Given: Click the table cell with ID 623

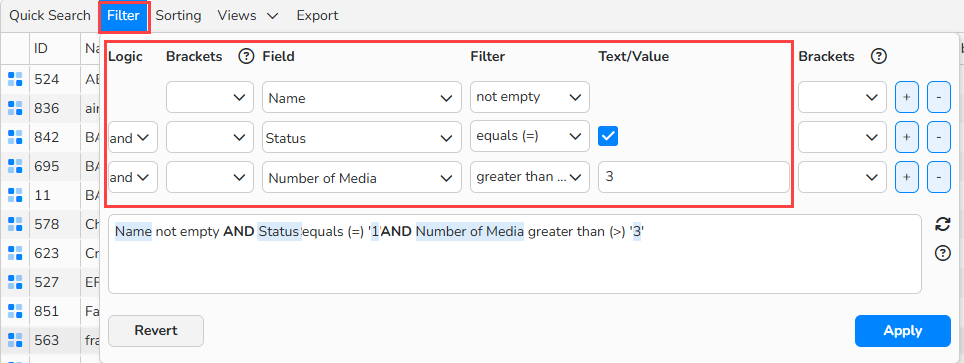Looking at the screenshot, I should coord(55,253).
